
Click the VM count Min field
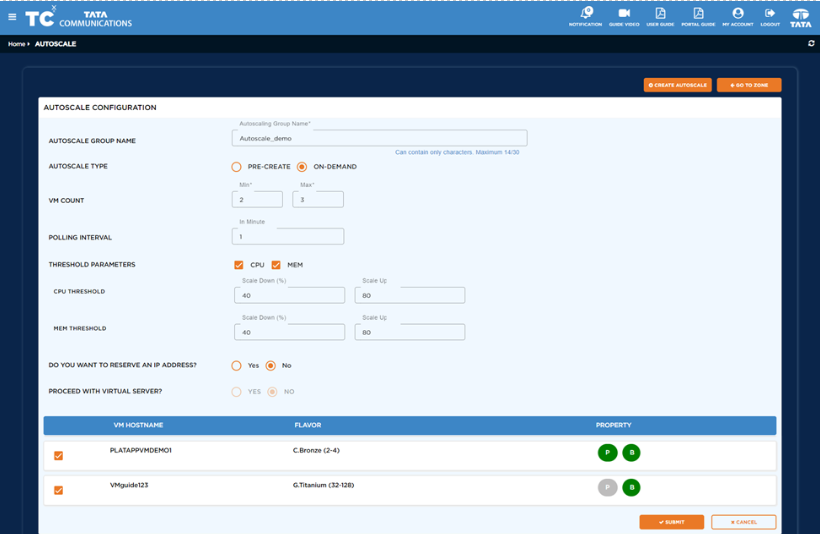(257, 199)
